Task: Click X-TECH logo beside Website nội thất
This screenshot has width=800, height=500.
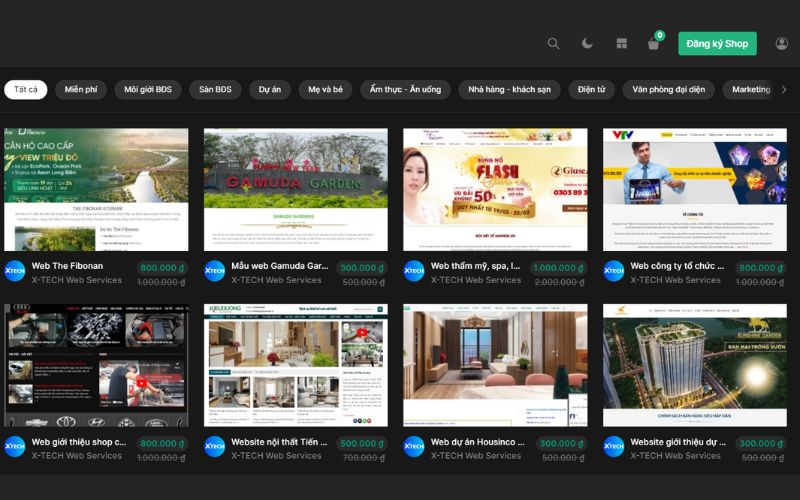Action: (x=215, y=447)
